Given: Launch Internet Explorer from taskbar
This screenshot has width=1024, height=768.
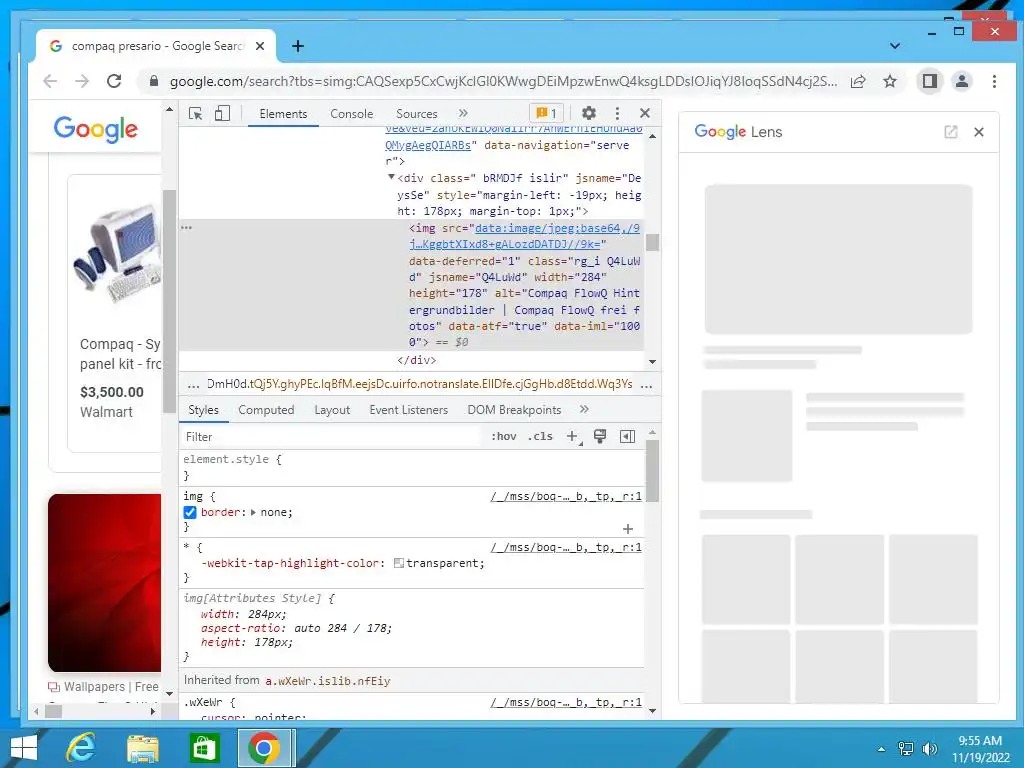Looking at the screenshot, I should tap(80, 748).
